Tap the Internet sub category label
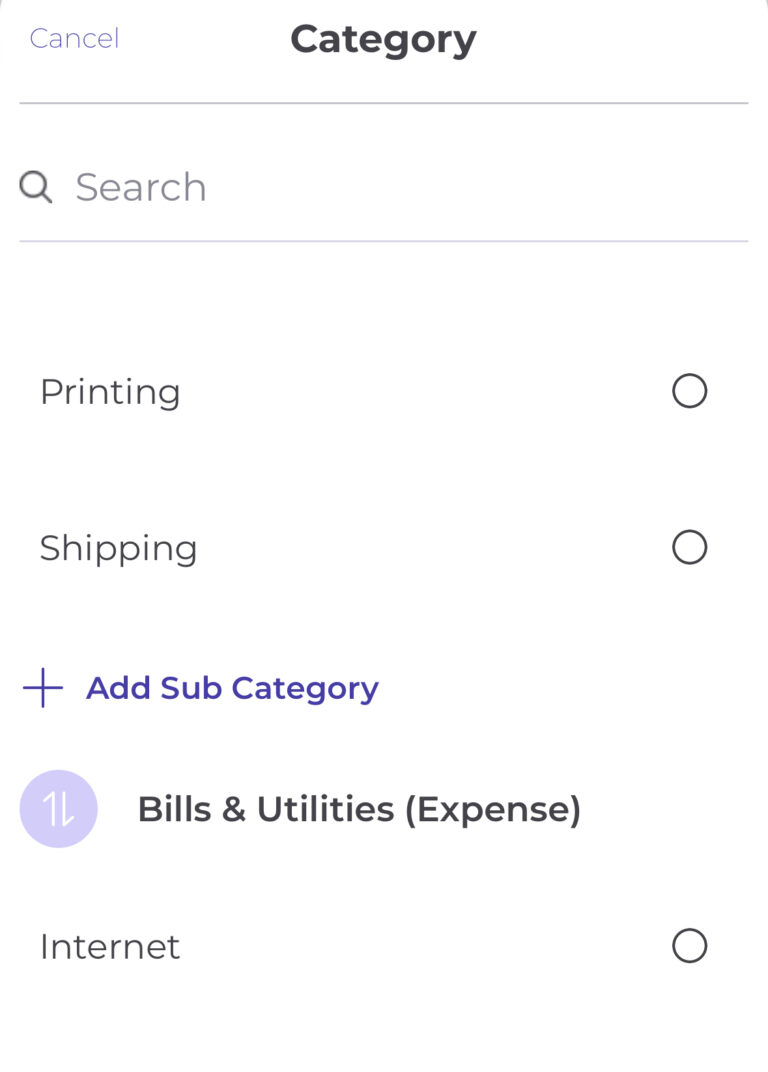The image size is (768, 1072). click(x=110, y=946)
